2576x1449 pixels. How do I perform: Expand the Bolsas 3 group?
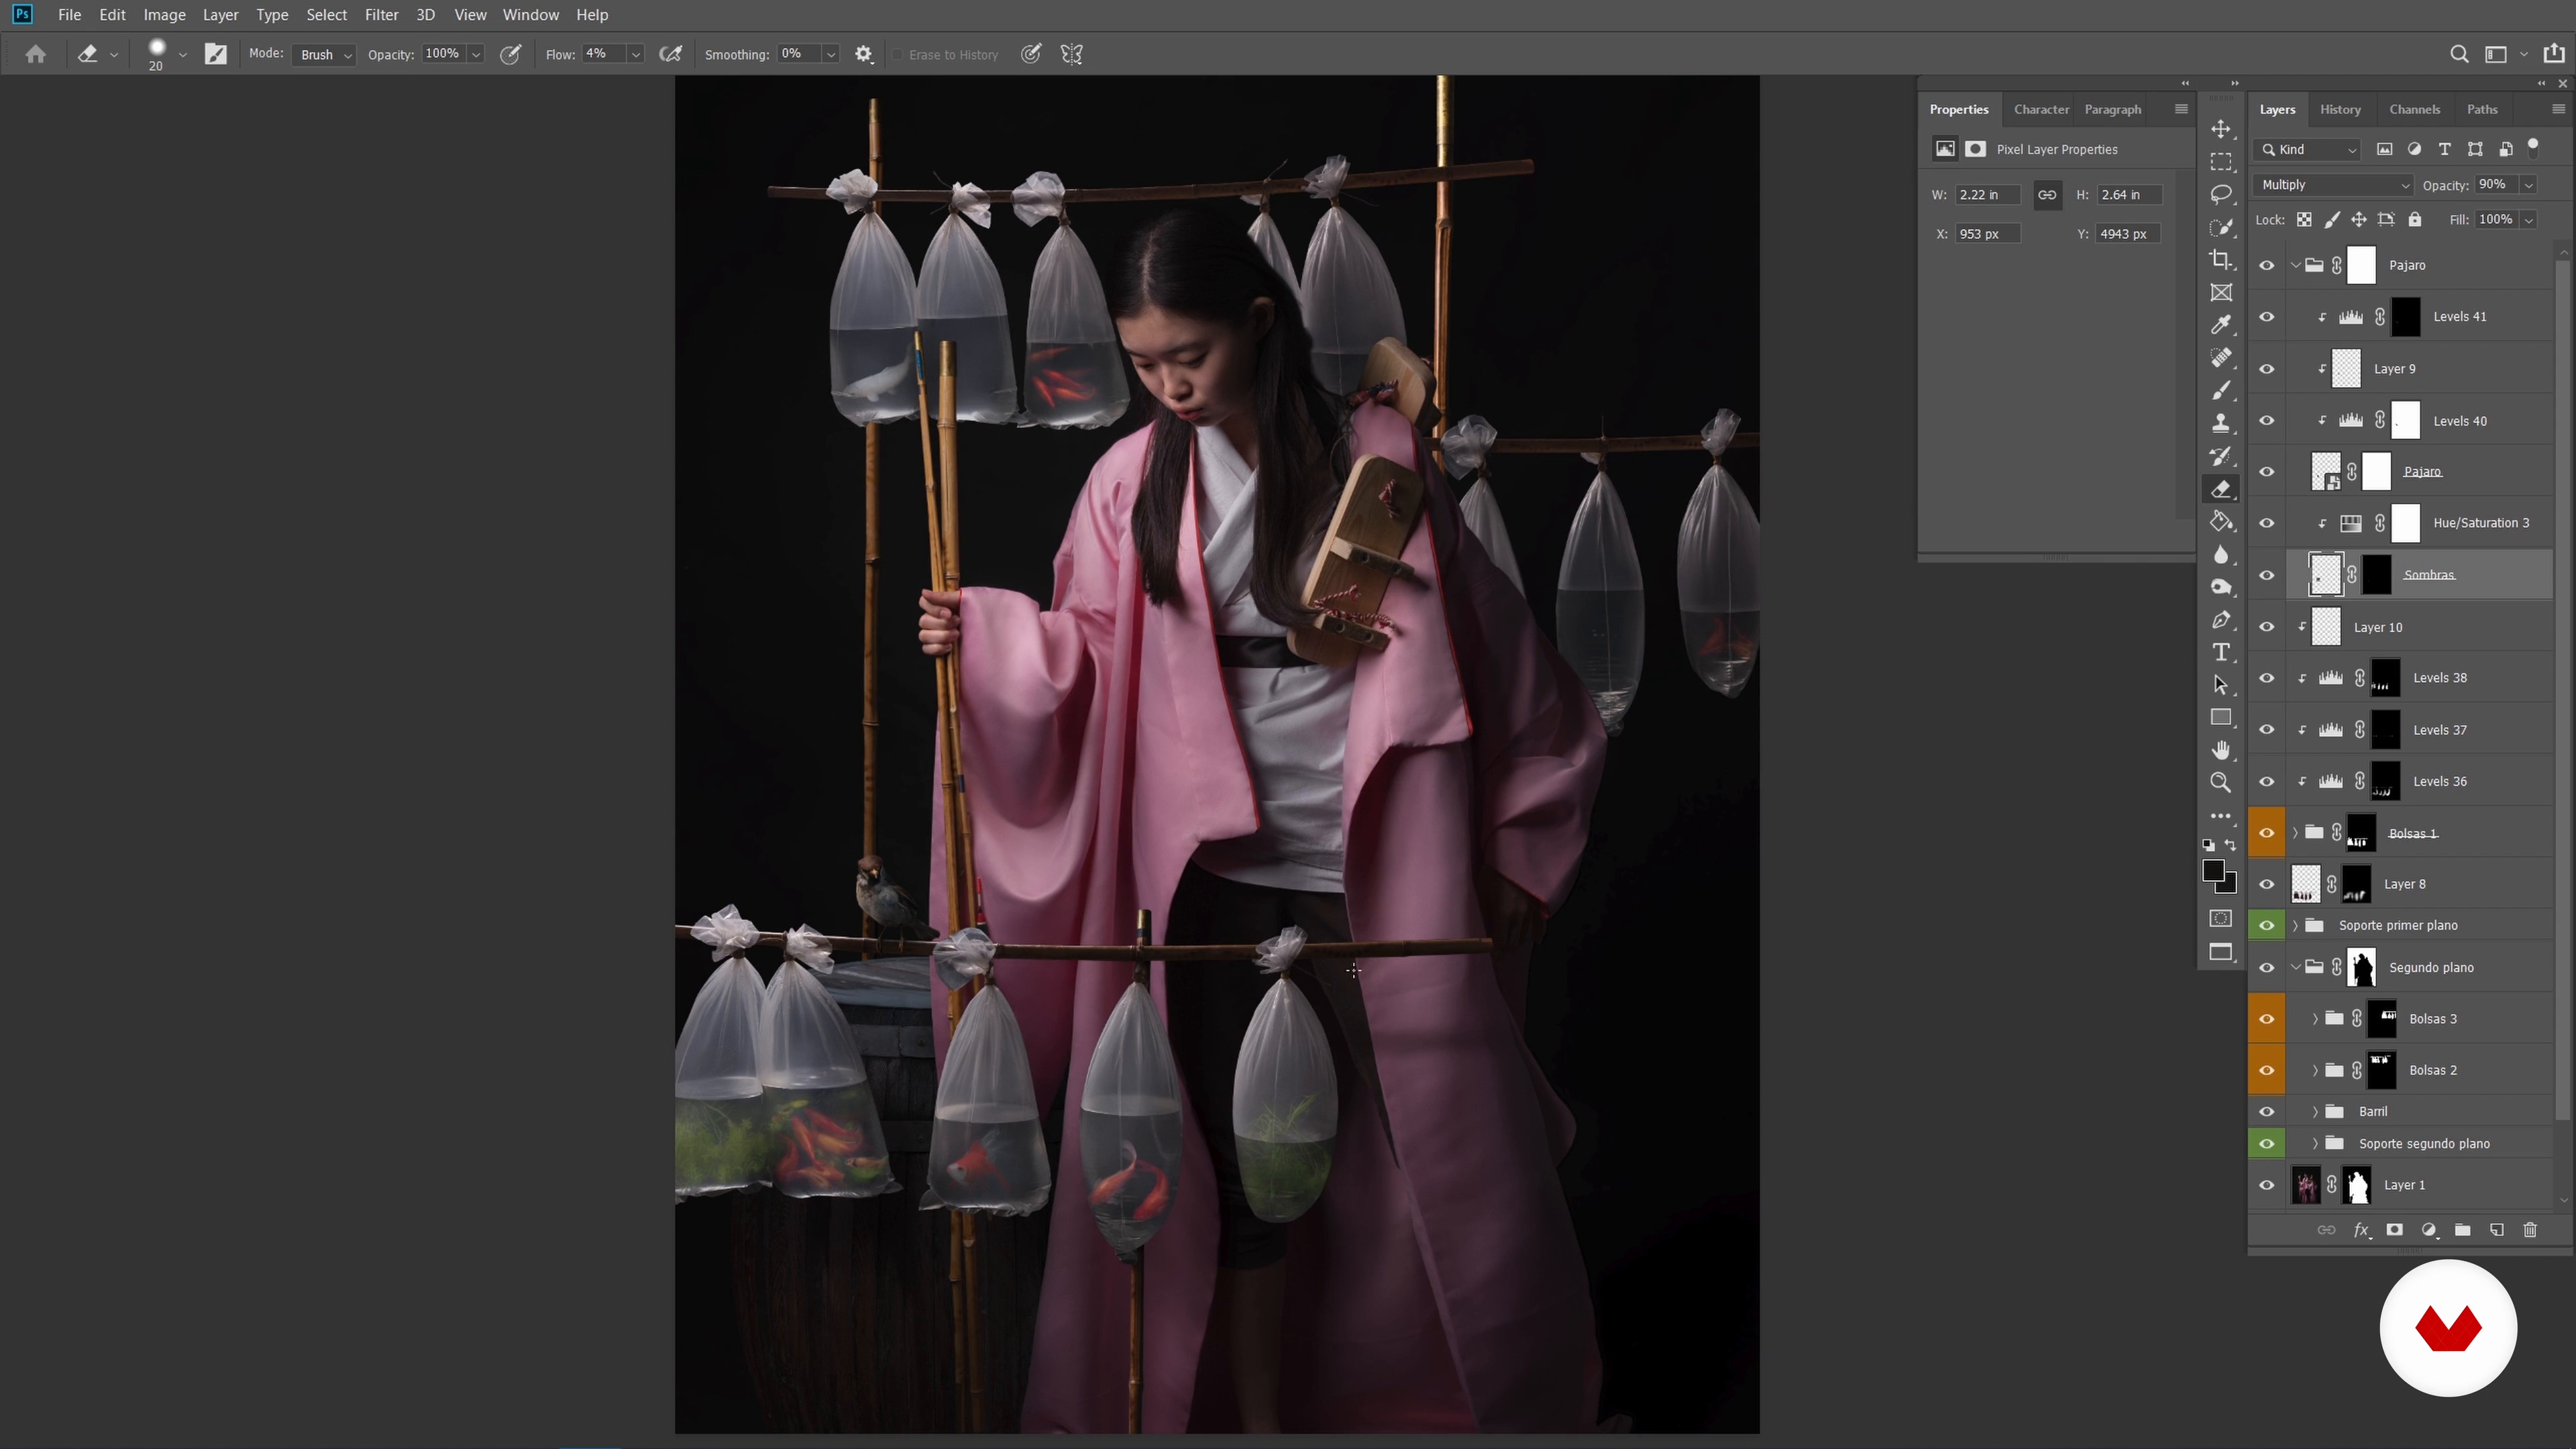2315,1019
